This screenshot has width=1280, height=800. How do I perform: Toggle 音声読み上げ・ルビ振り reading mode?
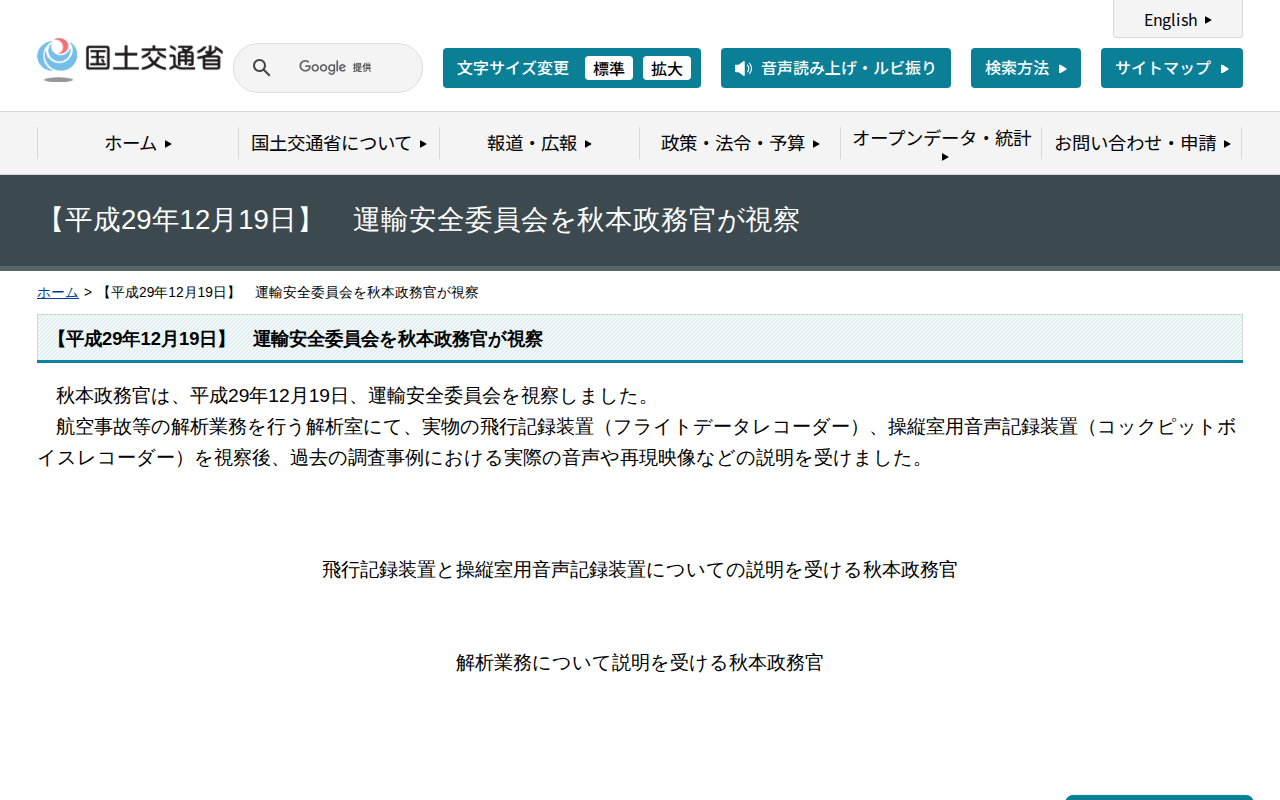pos(836,68)
